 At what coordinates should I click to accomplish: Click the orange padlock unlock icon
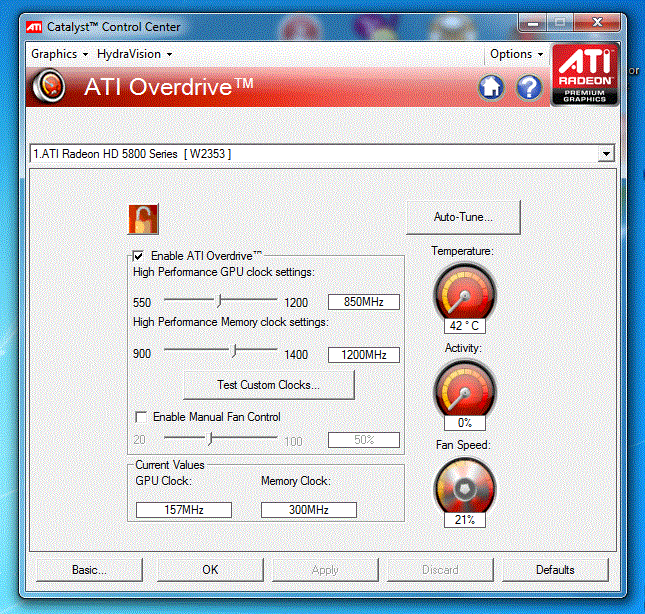[x=143, y=219]
